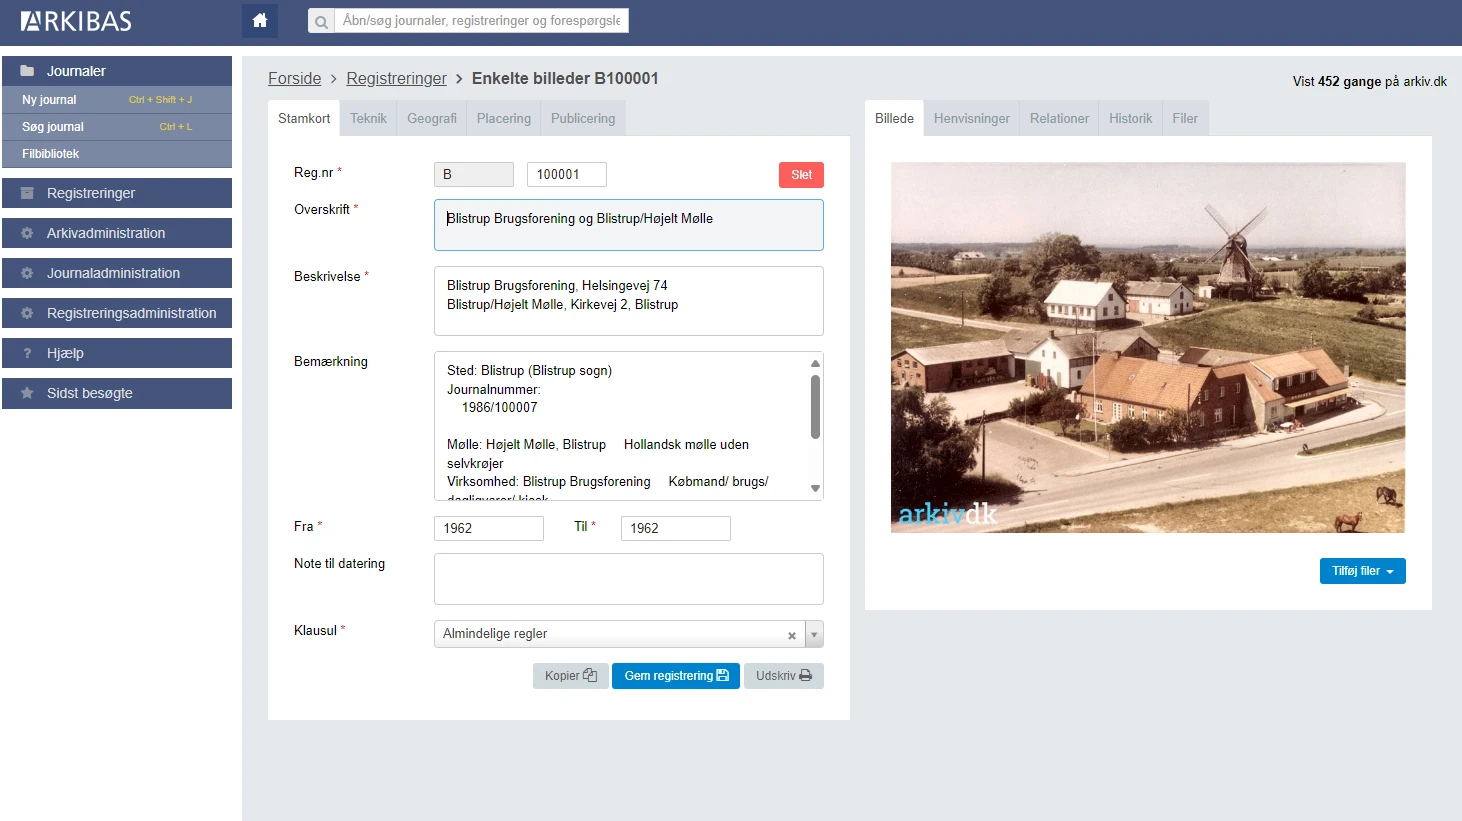The height and width of the screenshot is (821, 1462).
Task: Click the Registreringer archive icon in sidebar
Action: (27, 193)
